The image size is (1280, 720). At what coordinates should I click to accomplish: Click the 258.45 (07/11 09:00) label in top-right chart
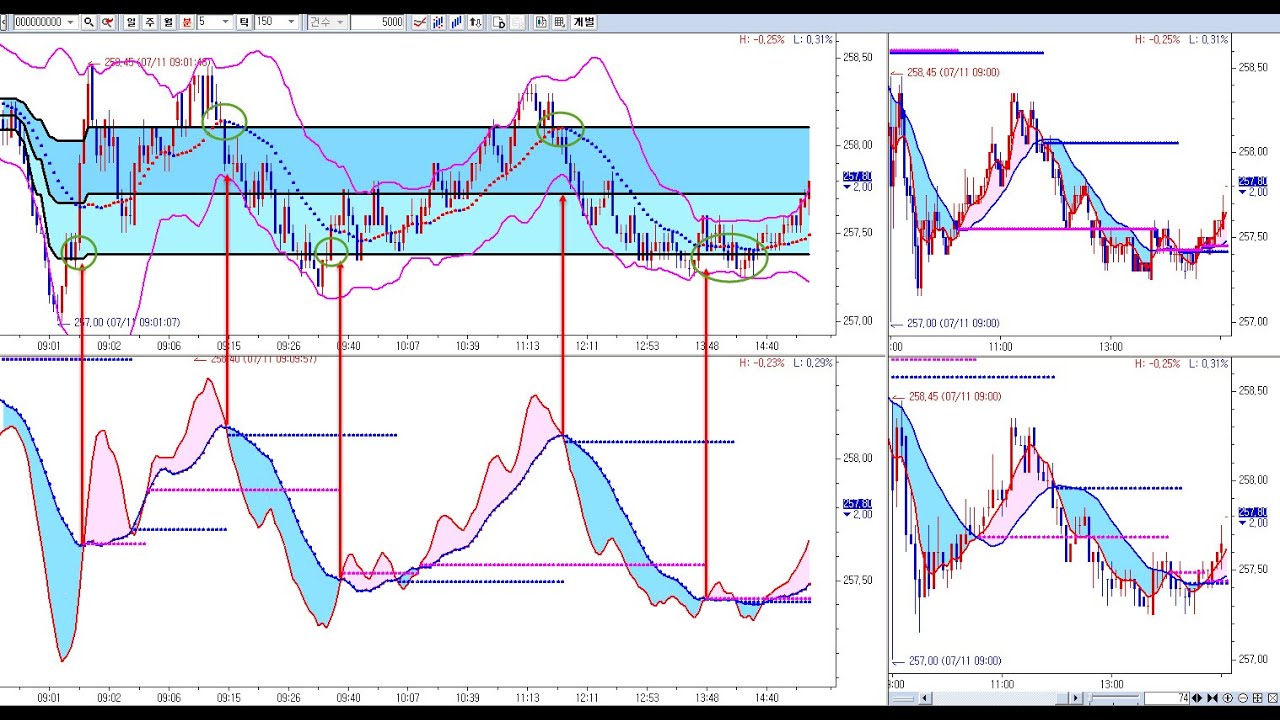point(954,72)
